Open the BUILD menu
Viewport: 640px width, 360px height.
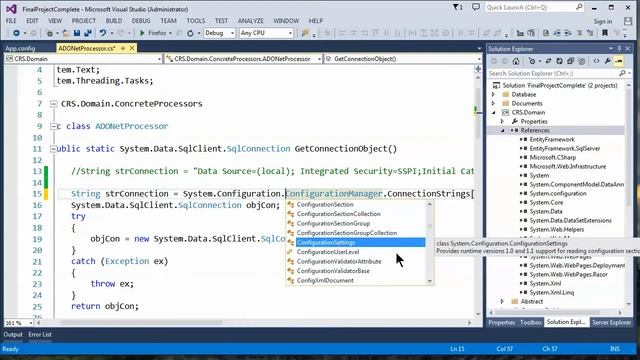[x=113, y=21]
